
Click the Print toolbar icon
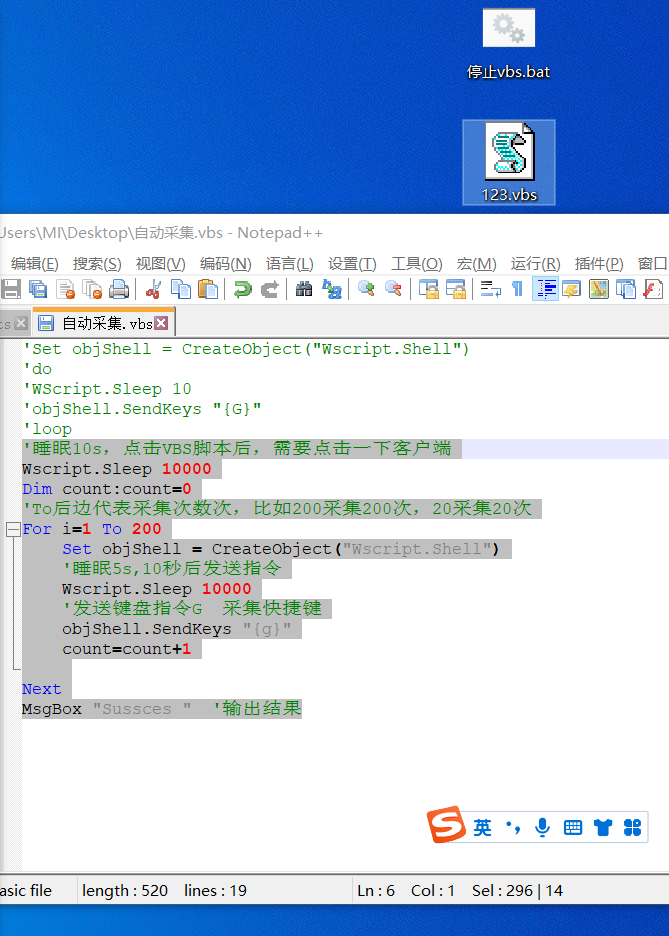tap(119, 290)
